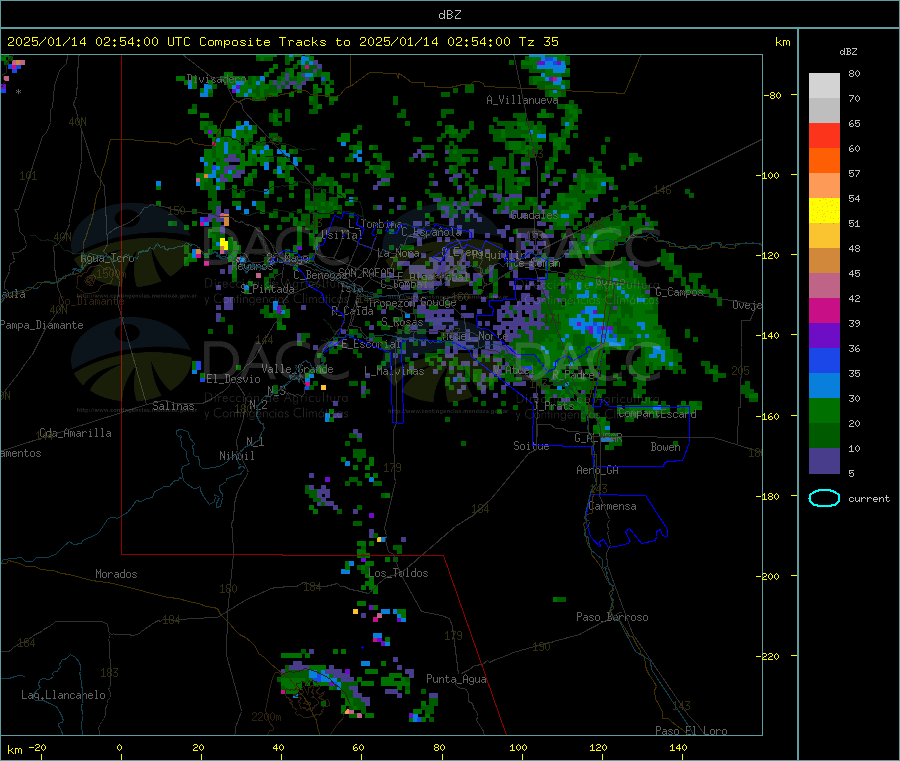Pick the light orange 54-57 dBZ swatch
Image resolution: width=900 pixels, height=761 pixels.
click(x=824, y=185)
